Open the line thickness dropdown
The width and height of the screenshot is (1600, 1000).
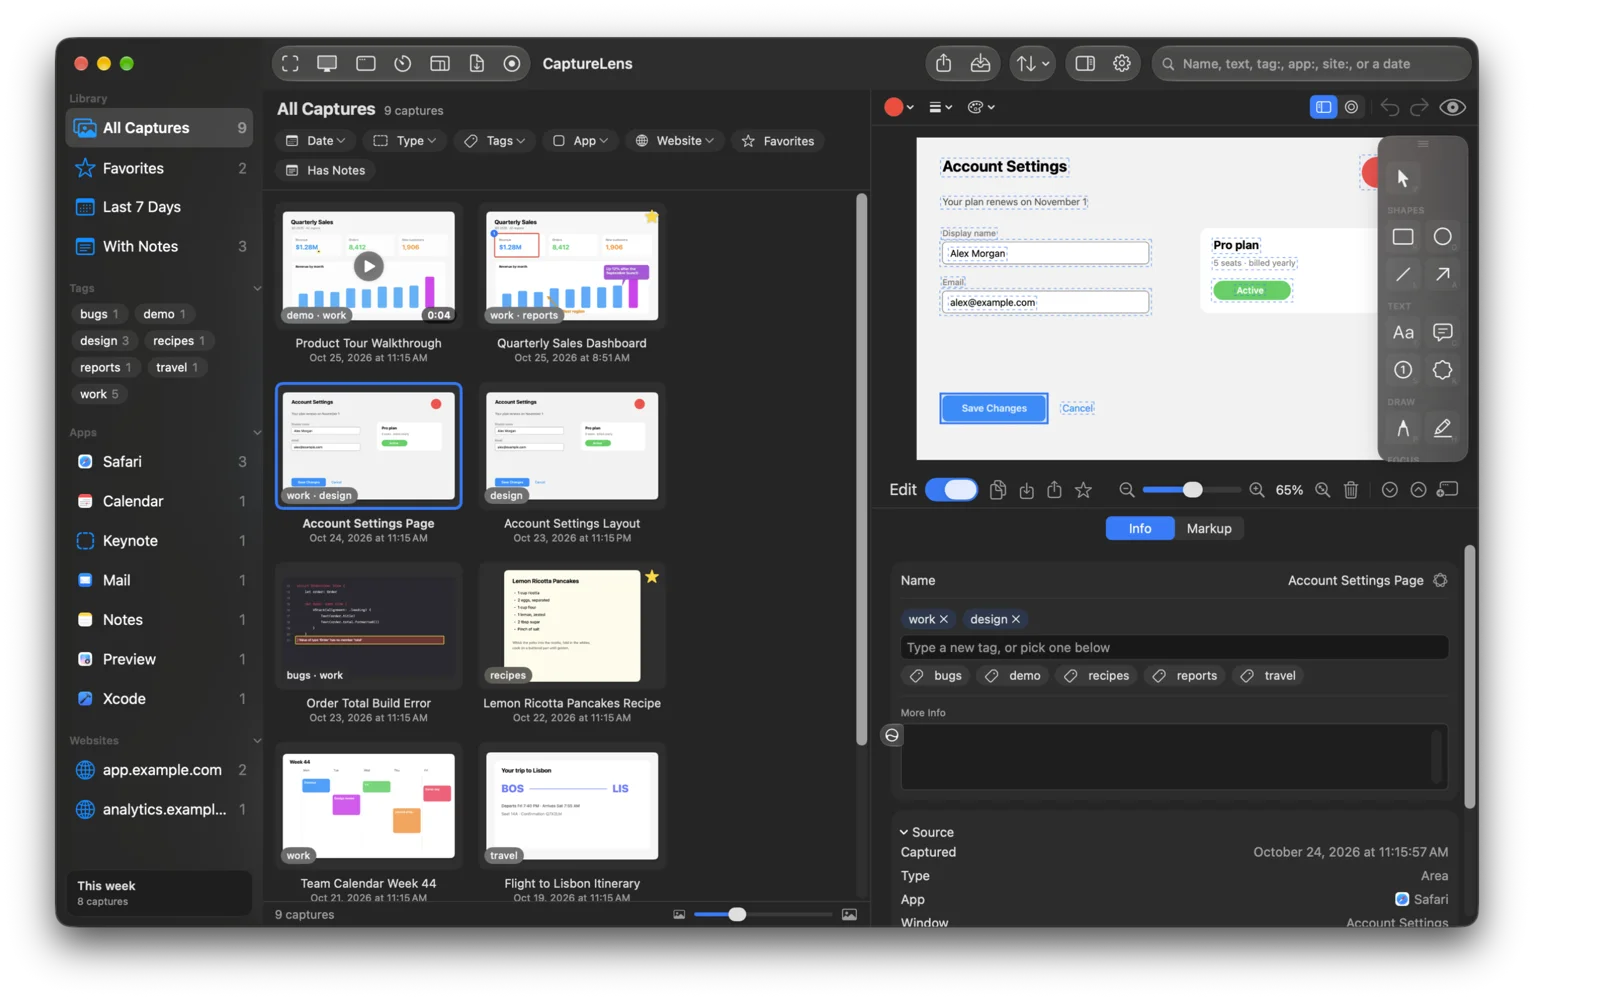coord(940,107)
